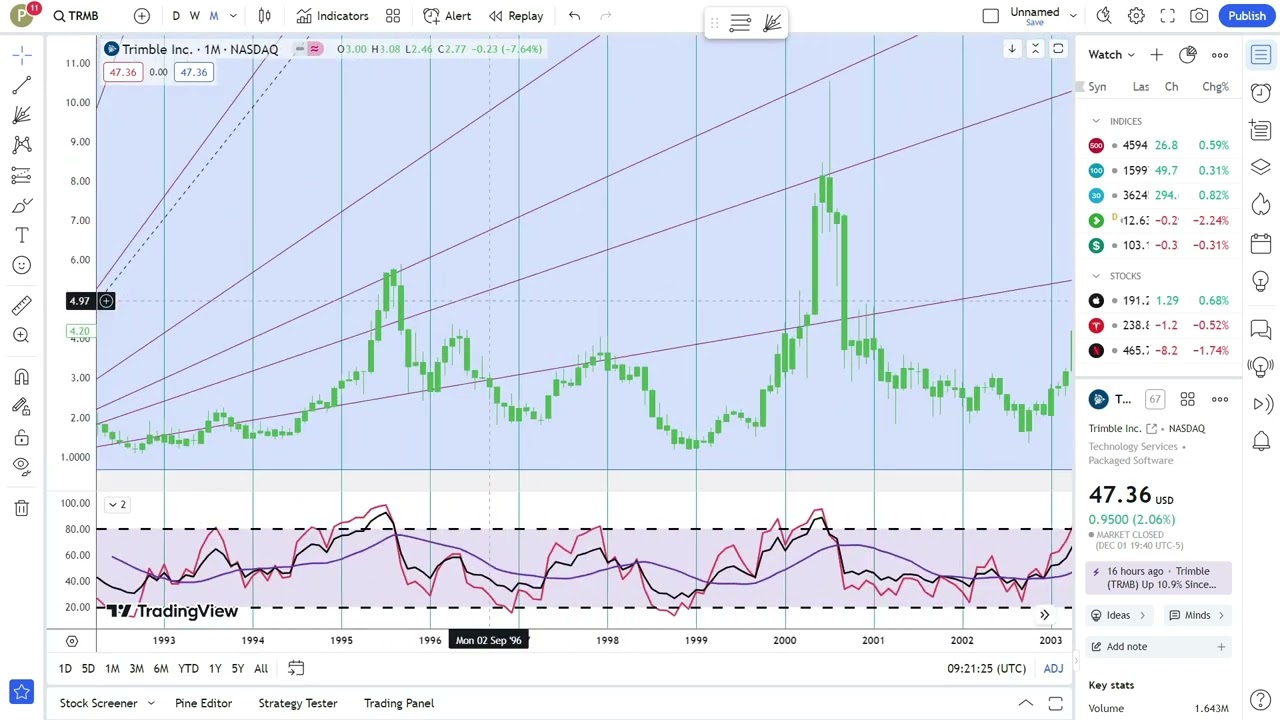Toggle stay in drawing mode

click(x=22, y=407)
